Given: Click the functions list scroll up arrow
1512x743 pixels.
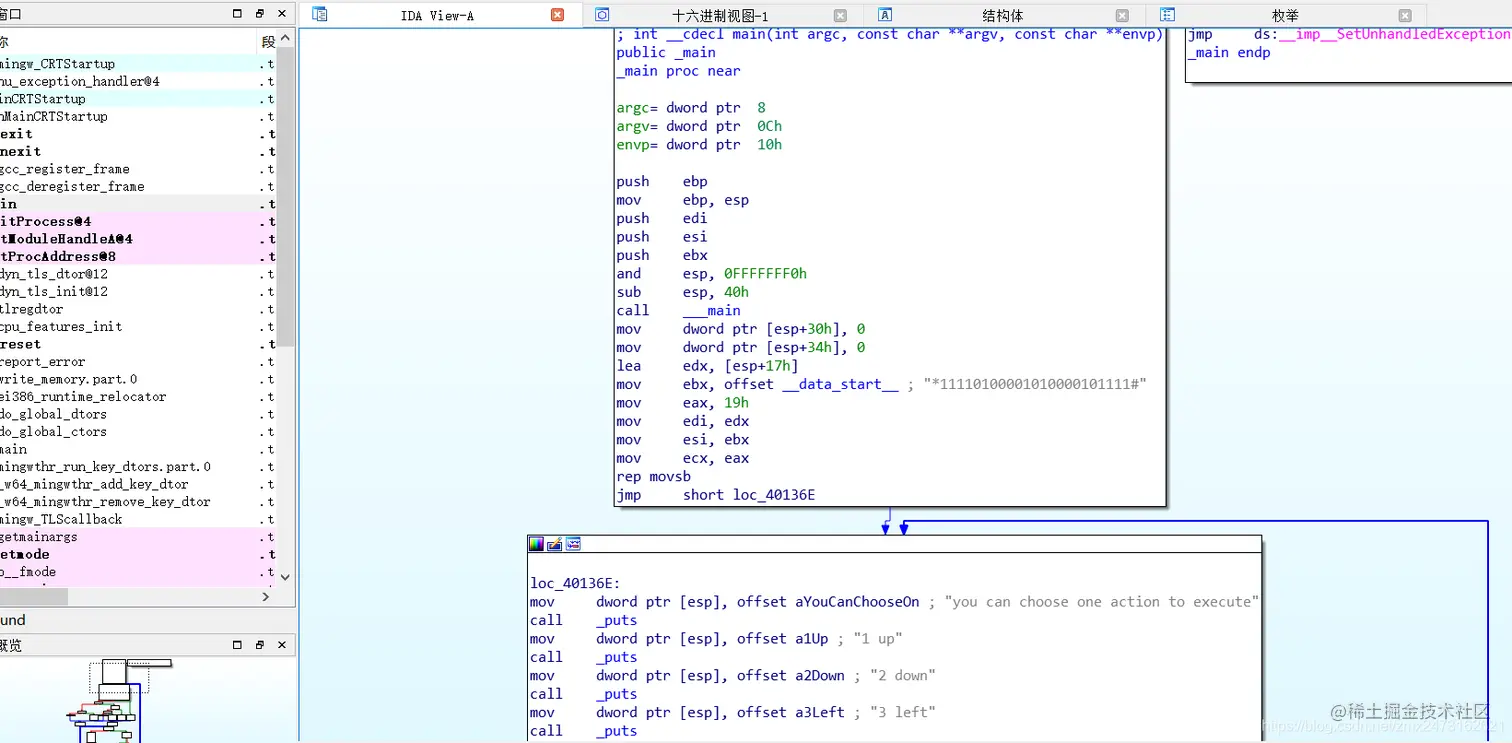Looking at the screenshot, I should (x=286, y=38).
